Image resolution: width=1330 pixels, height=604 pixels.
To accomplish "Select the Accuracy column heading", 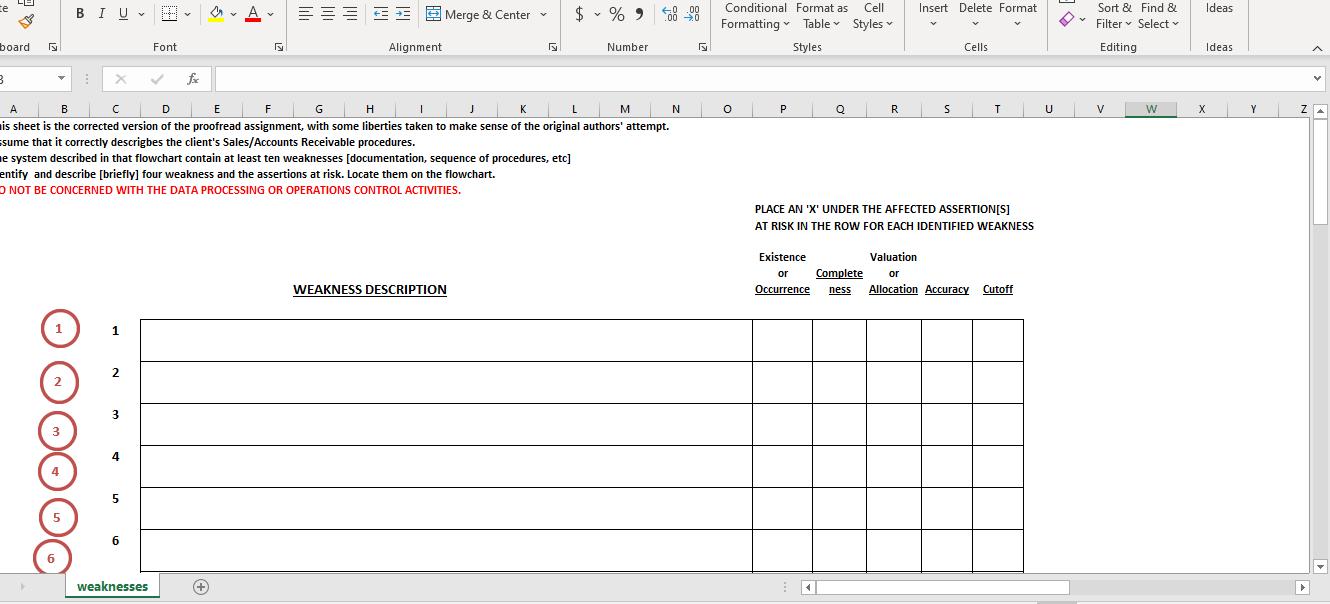I will (x=947, y=289).
